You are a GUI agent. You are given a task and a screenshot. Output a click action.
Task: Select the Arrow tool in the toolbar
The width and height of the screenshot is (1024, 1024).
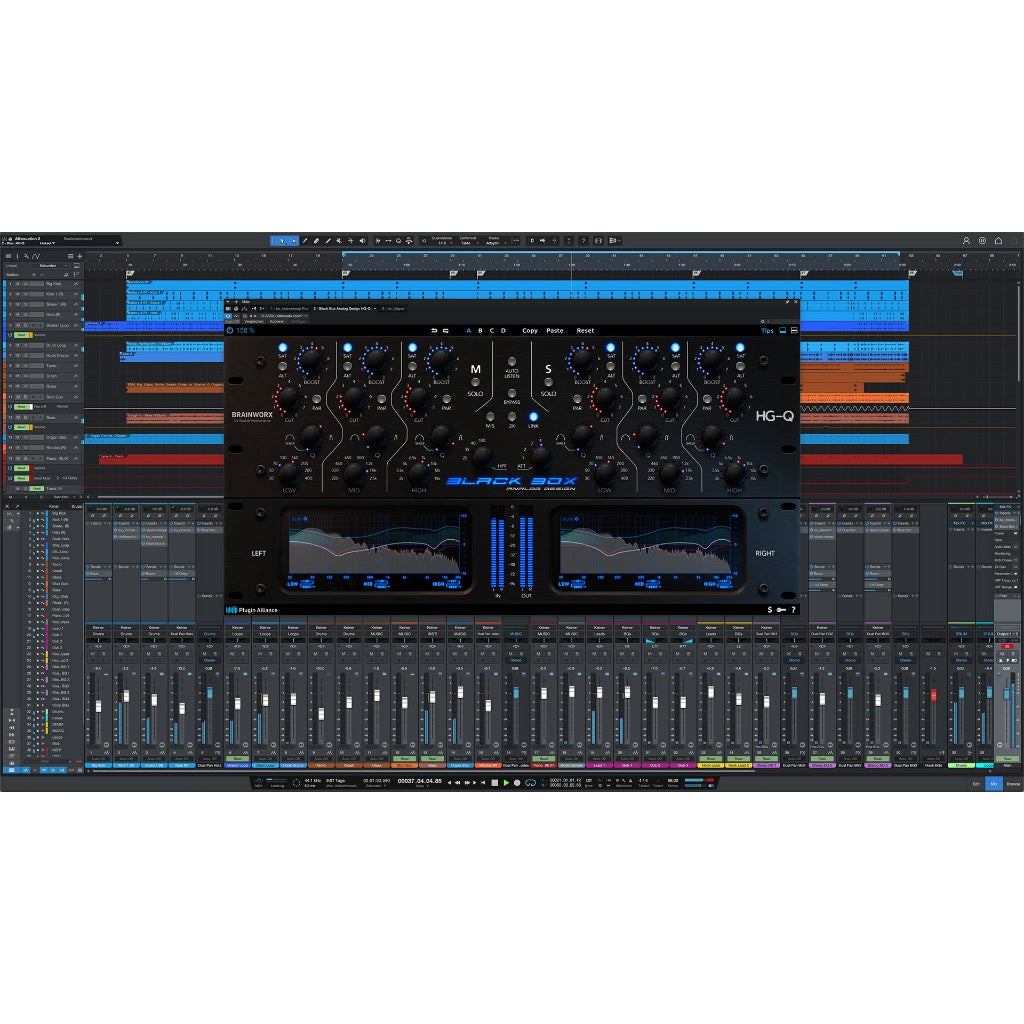pyautogui.click(x=284, y=240)
